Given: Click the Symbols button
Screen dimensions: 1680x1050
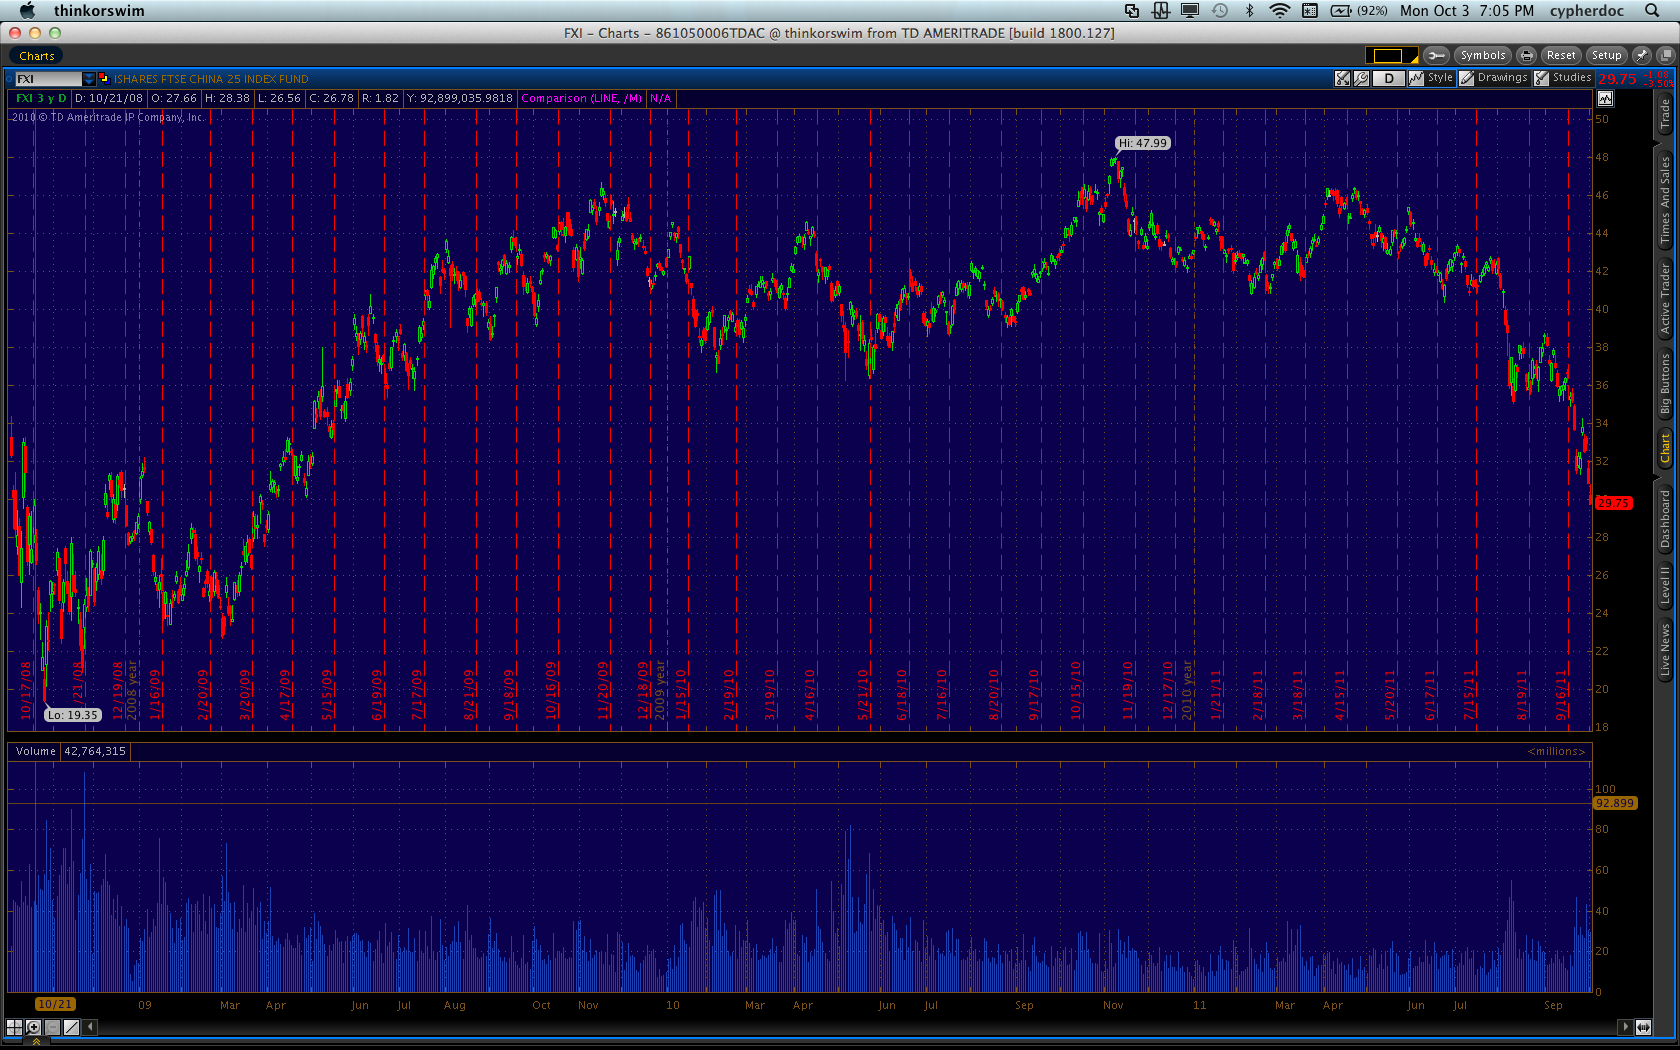Looking at the screenshot, I should pos(1482,55).
